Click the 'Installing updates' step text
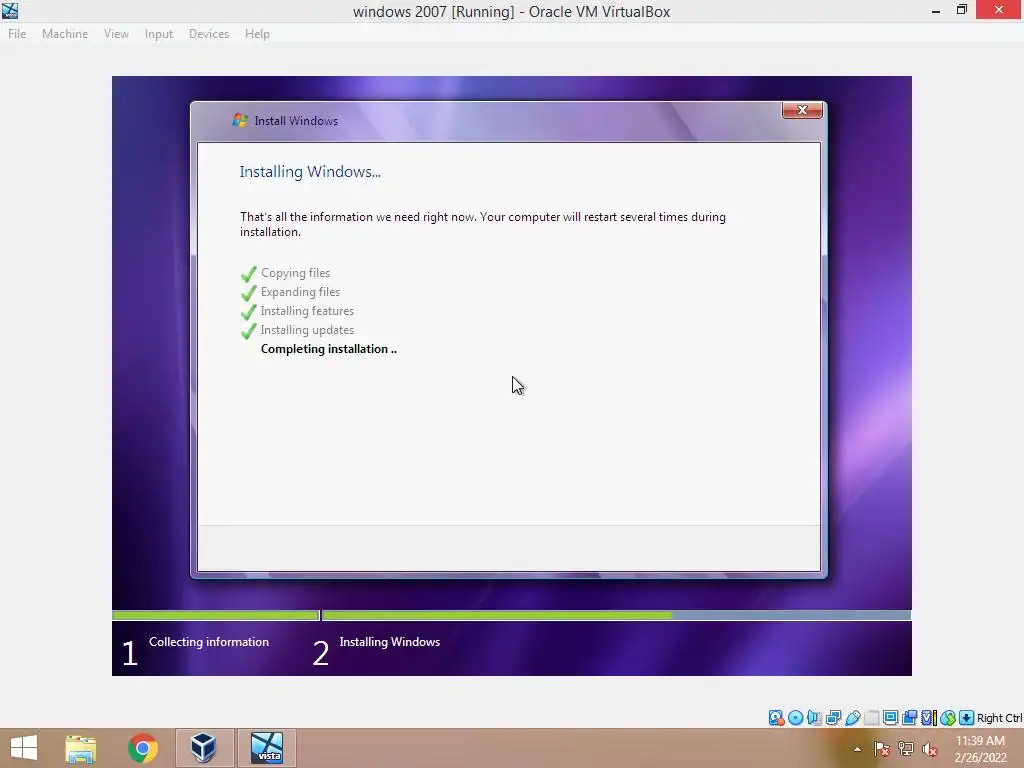The height and width of the screenshot is (768, 1024). [x=307, y=330]
